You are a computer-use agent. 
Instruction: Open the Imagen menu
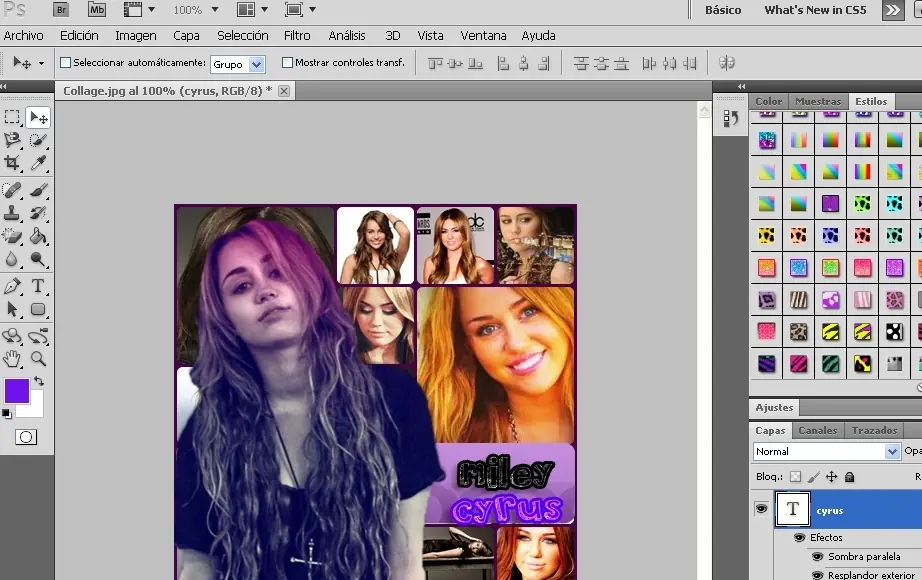click(x=136, y=36)
